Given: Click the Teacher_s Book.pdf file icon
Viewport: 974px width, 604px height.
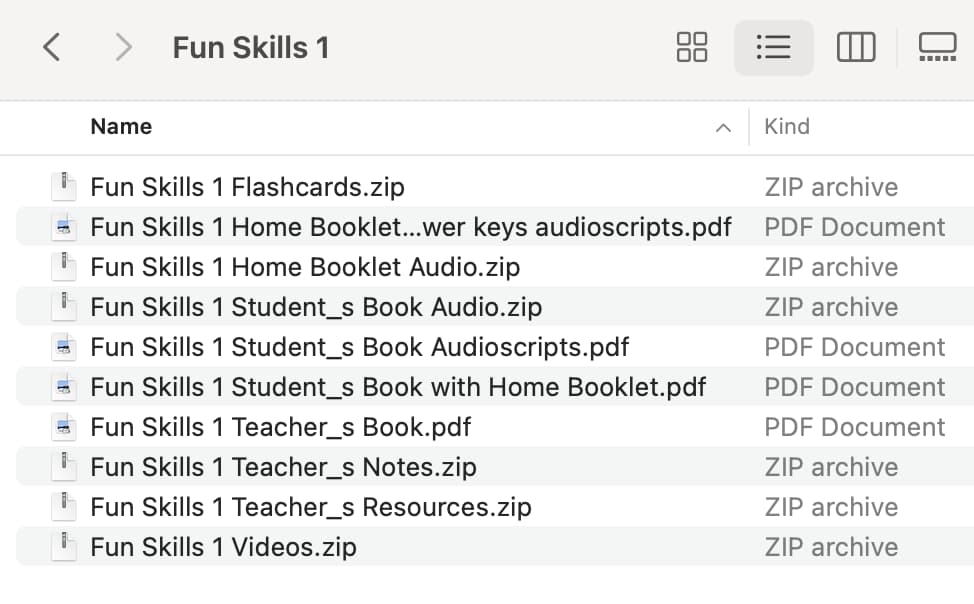Looking at the screenshot, I should tap(63, 427).
